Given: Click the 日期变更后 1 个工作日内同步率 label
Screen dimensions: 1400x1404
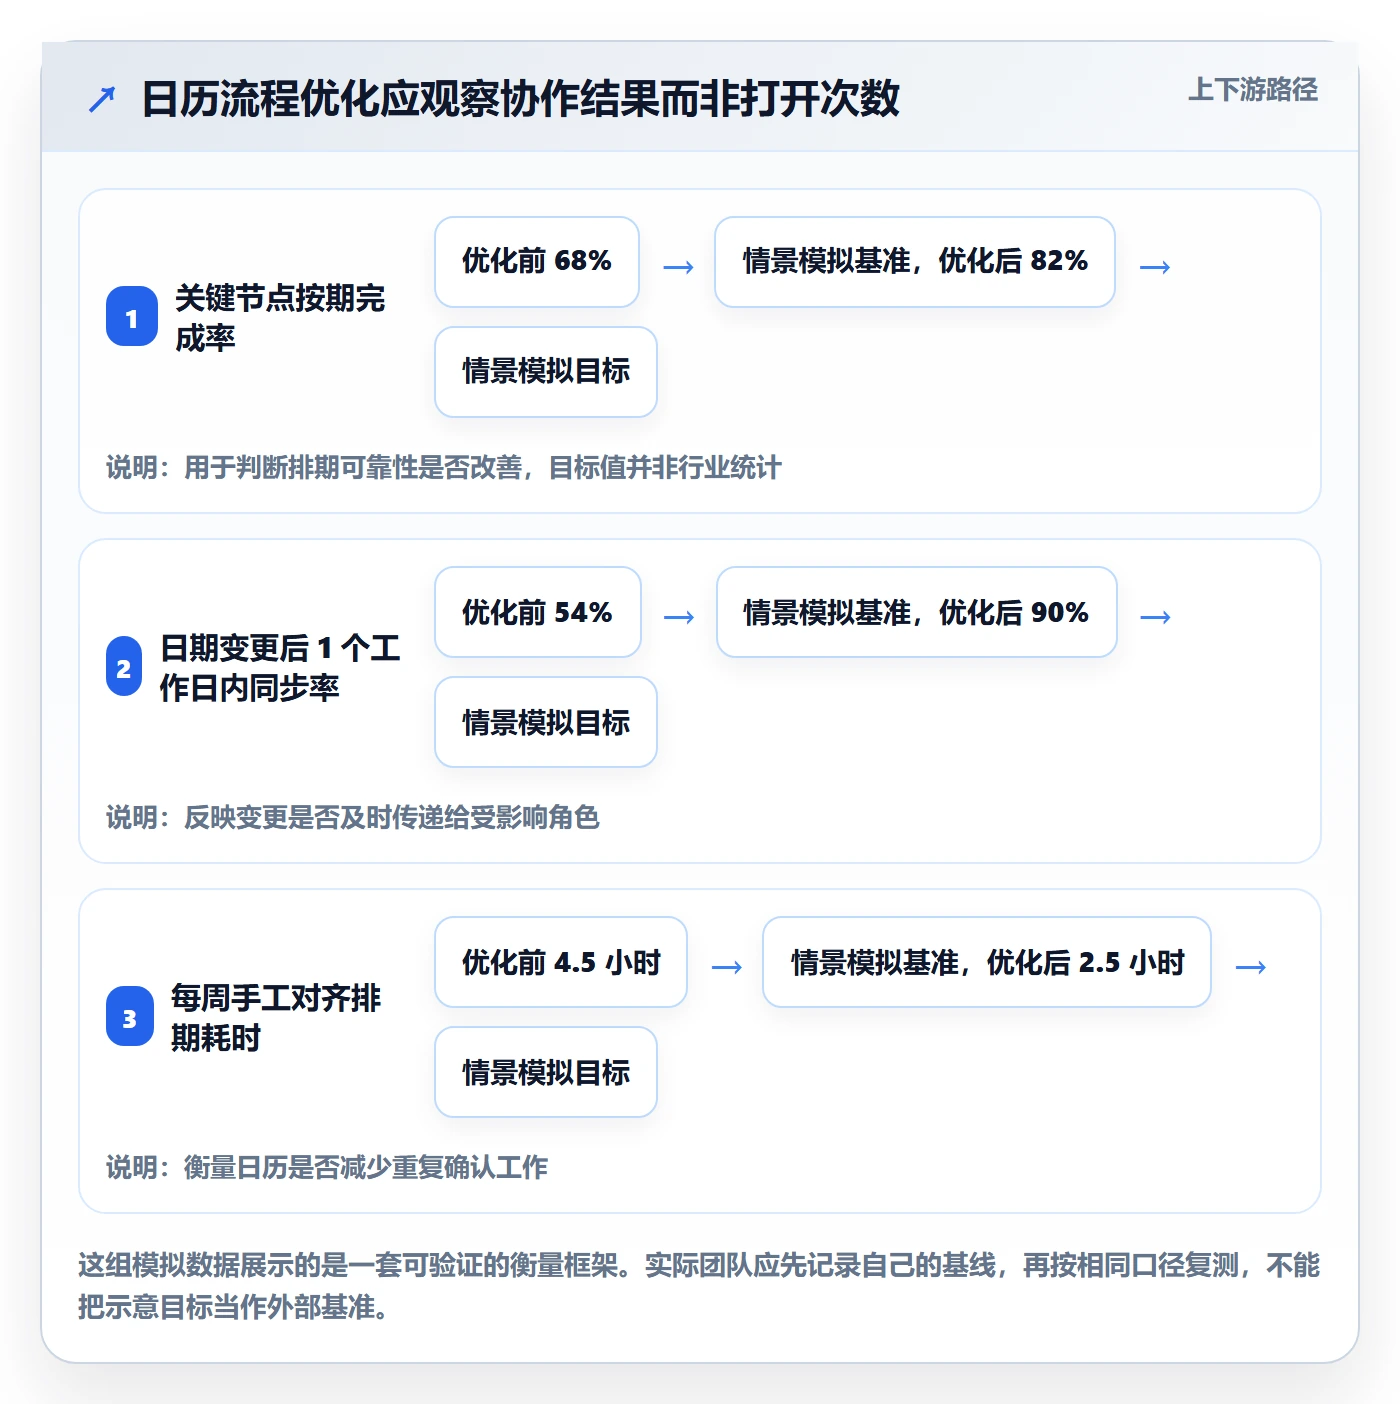Looking at the screenshot, I should click(280, 667).
